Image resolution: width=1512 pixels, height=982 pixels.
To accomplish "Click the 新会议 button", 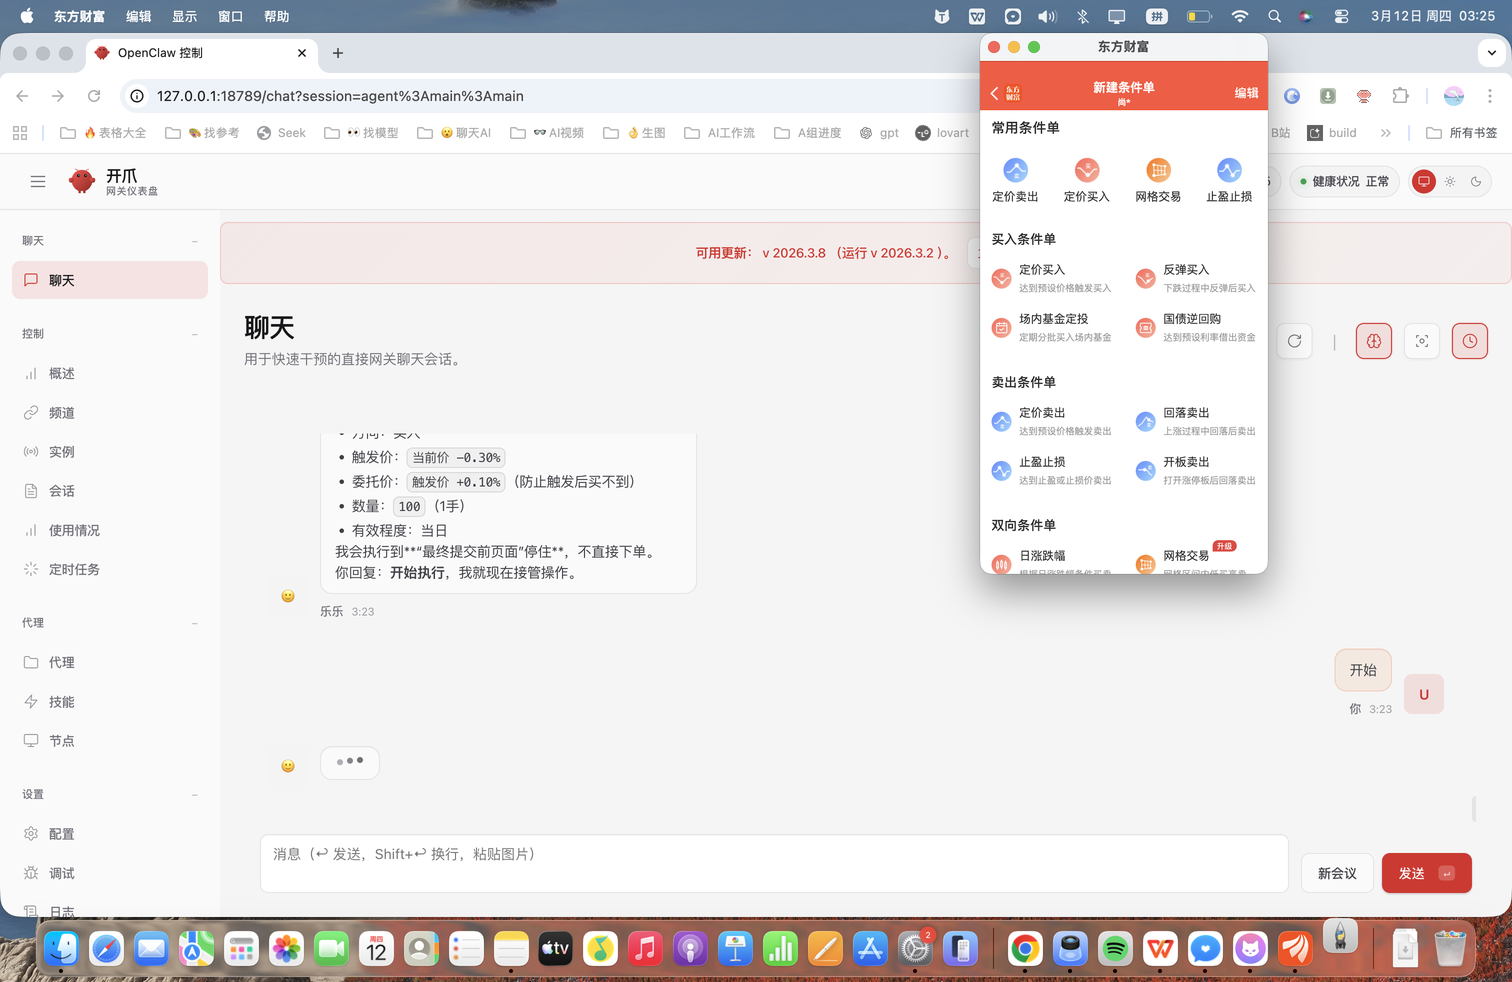I will (x=1337, y=873).
